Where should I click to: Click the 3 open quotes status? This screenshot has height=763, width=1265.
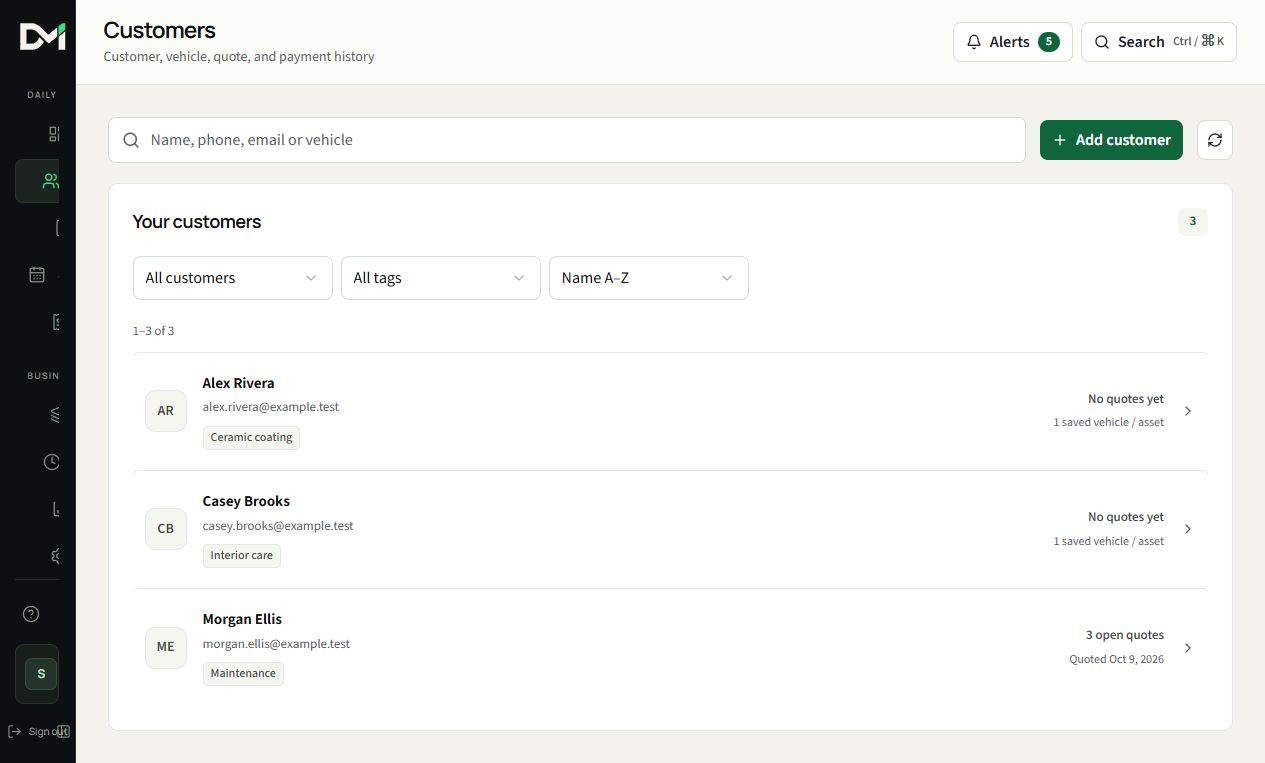pos(1125,635)
